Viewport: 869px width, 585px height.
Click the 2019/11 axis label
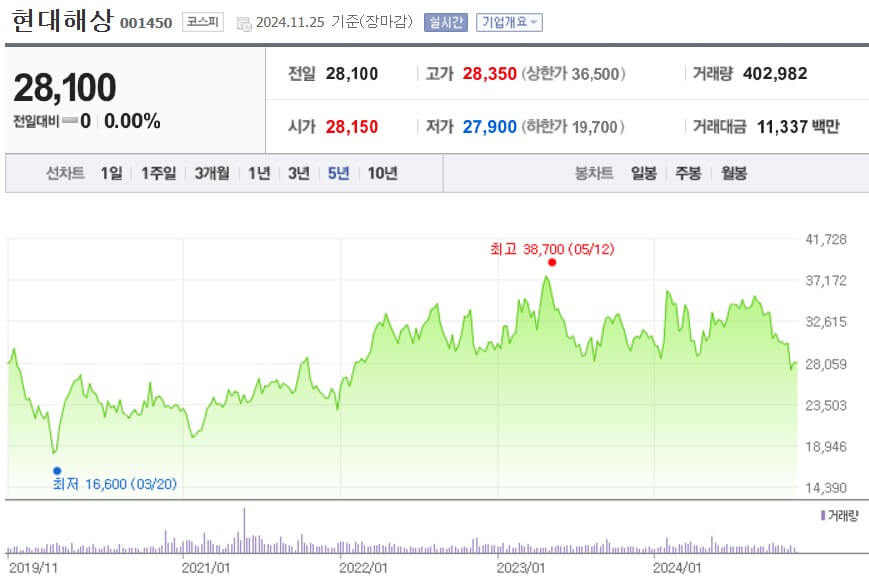(33, 568)
